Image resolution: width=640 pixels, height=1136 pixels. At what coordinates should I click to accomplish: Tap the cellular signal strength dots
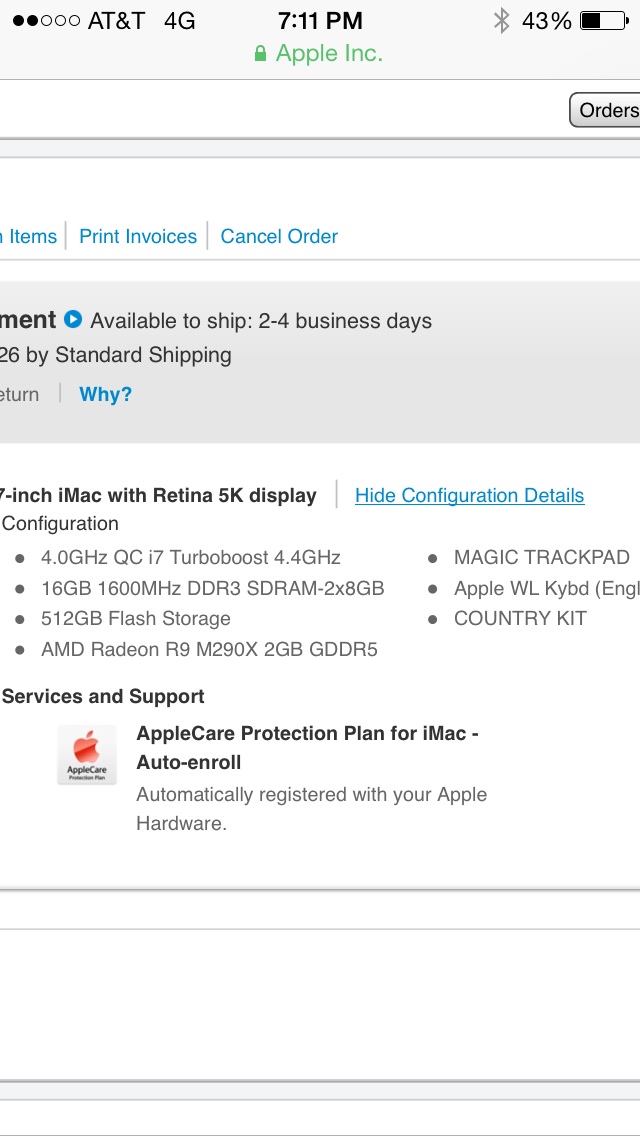point(46,21)
